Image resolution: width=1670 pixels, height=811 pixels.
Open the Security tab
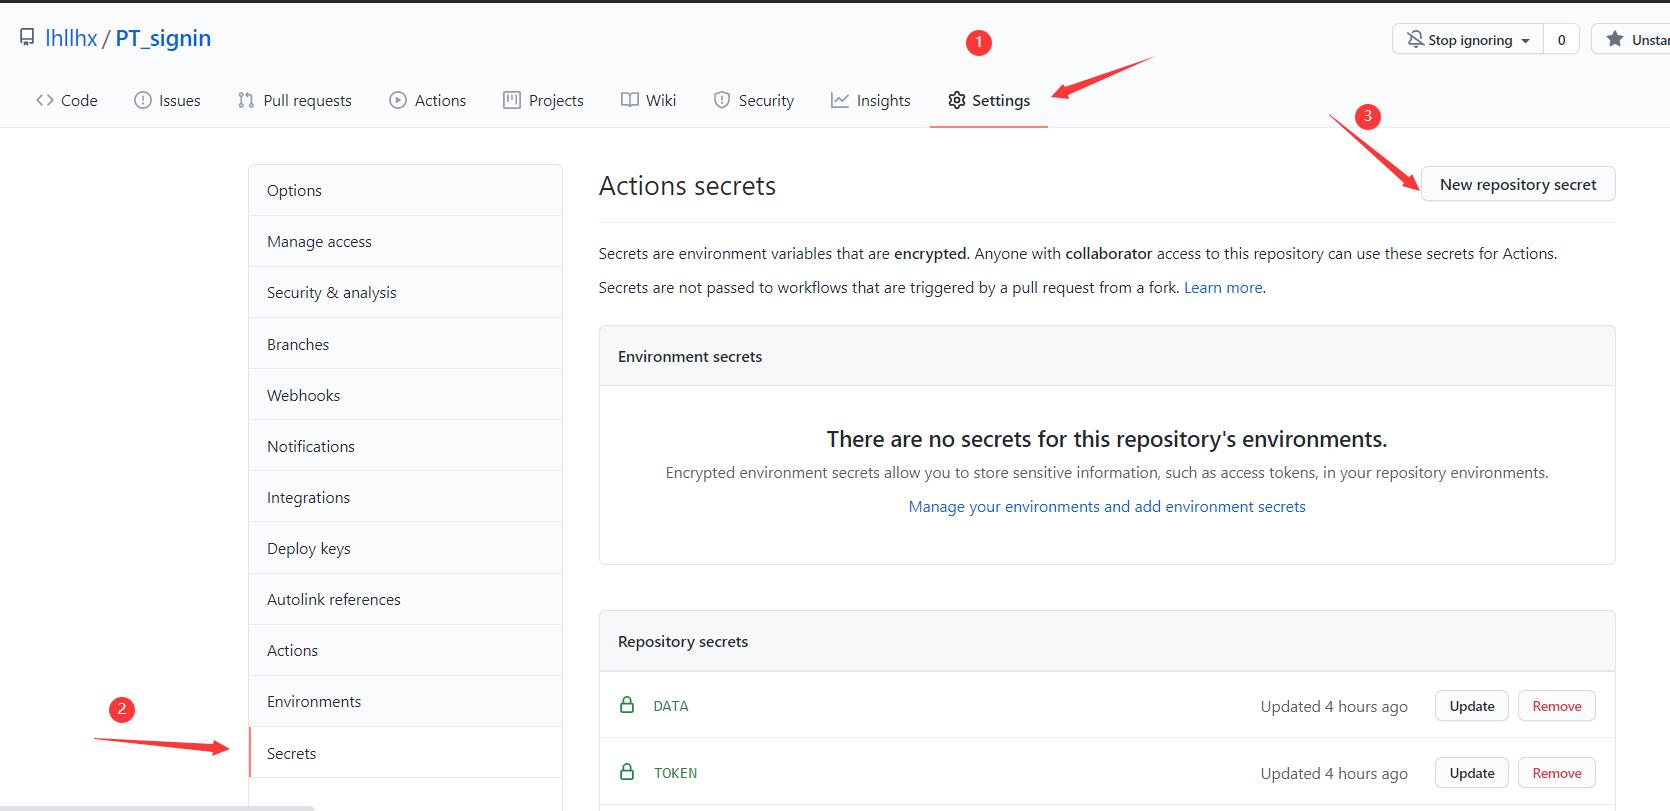pos(754,100)
